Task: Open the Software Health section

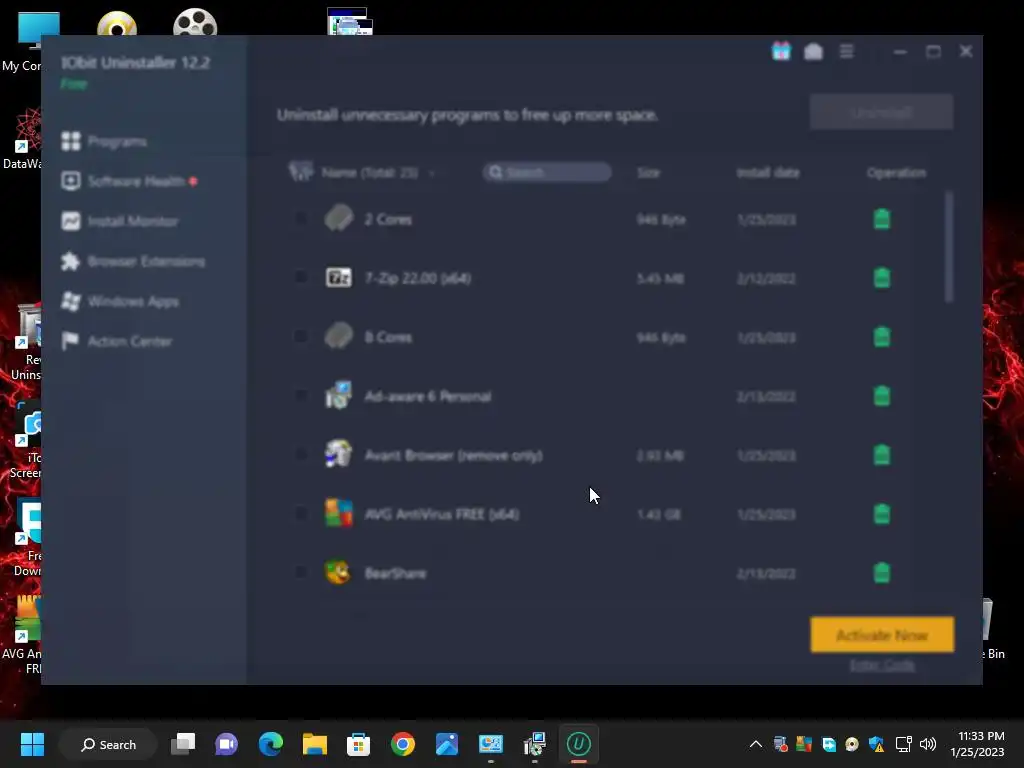Action: coord(129,181)
